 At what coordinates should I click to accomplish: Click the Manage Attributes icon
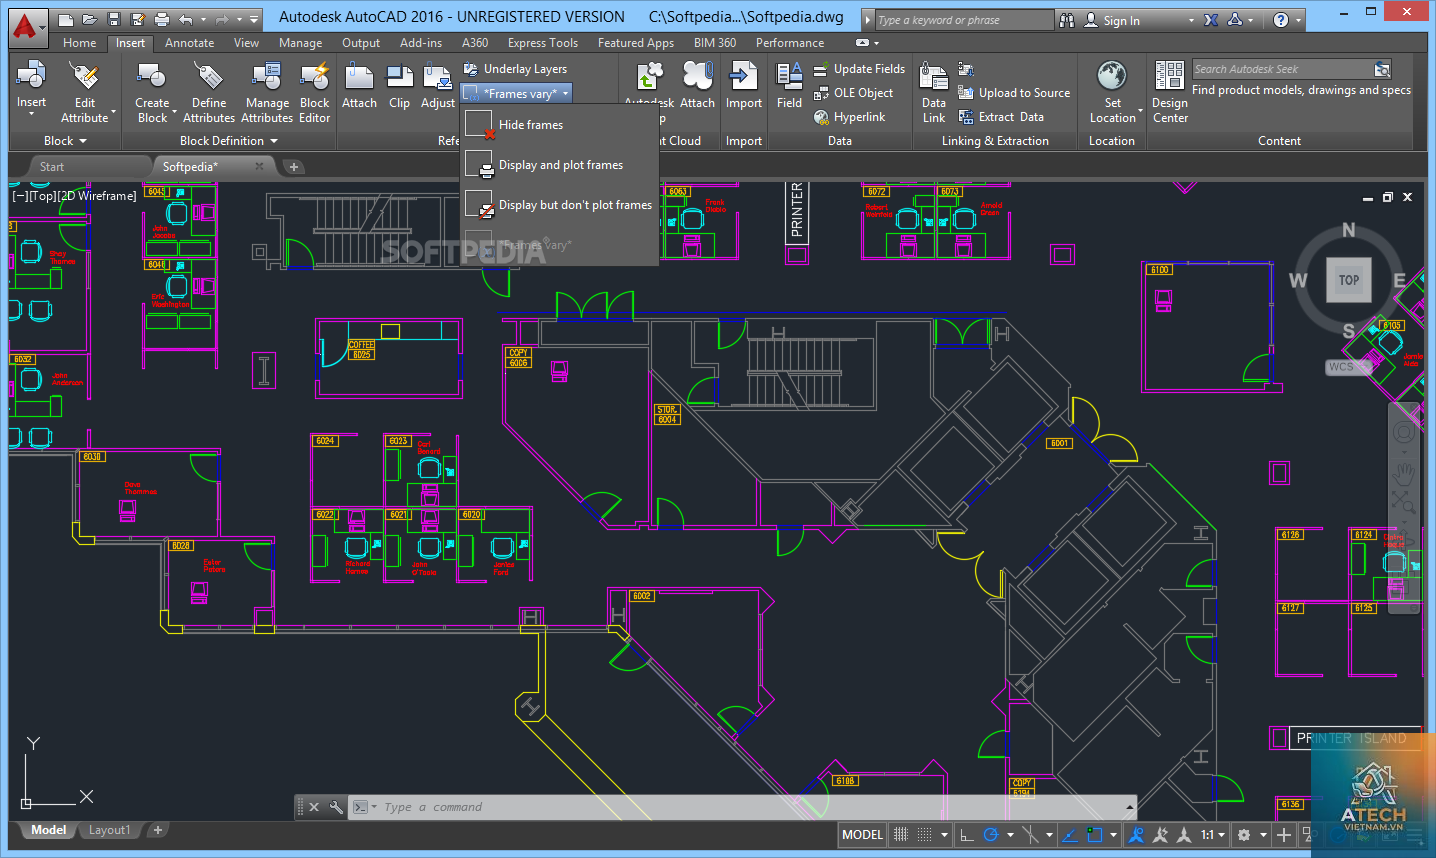click(267, 76)
